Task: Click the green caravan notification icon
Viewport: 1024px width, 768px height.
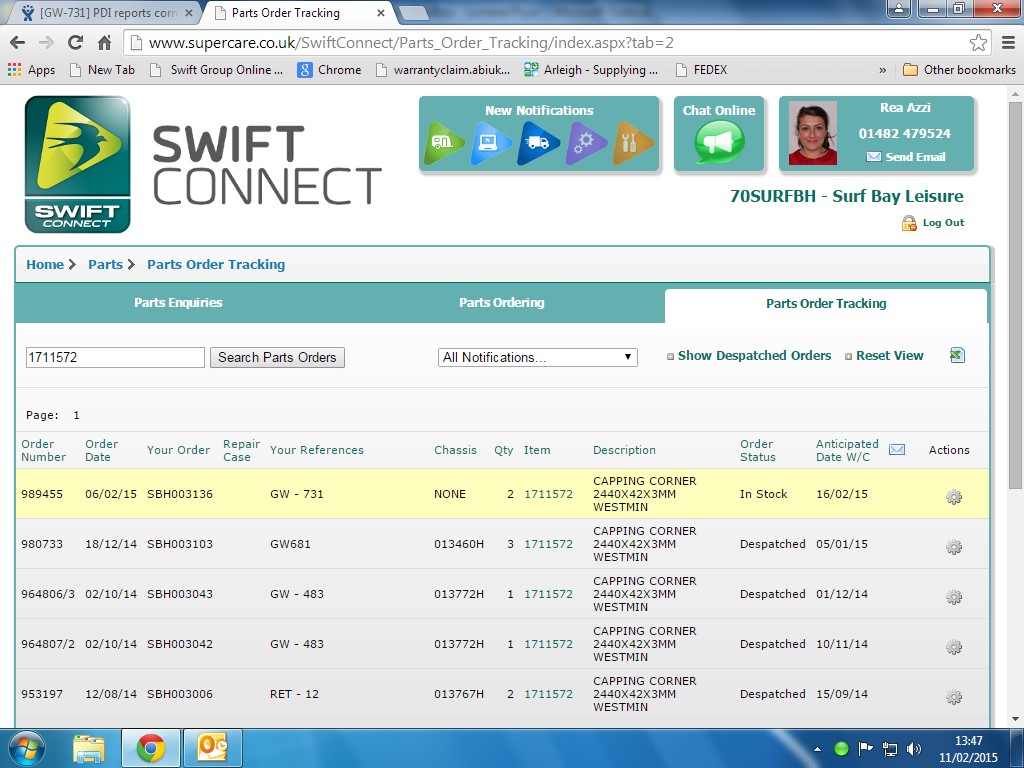Action: pos(445,143)
